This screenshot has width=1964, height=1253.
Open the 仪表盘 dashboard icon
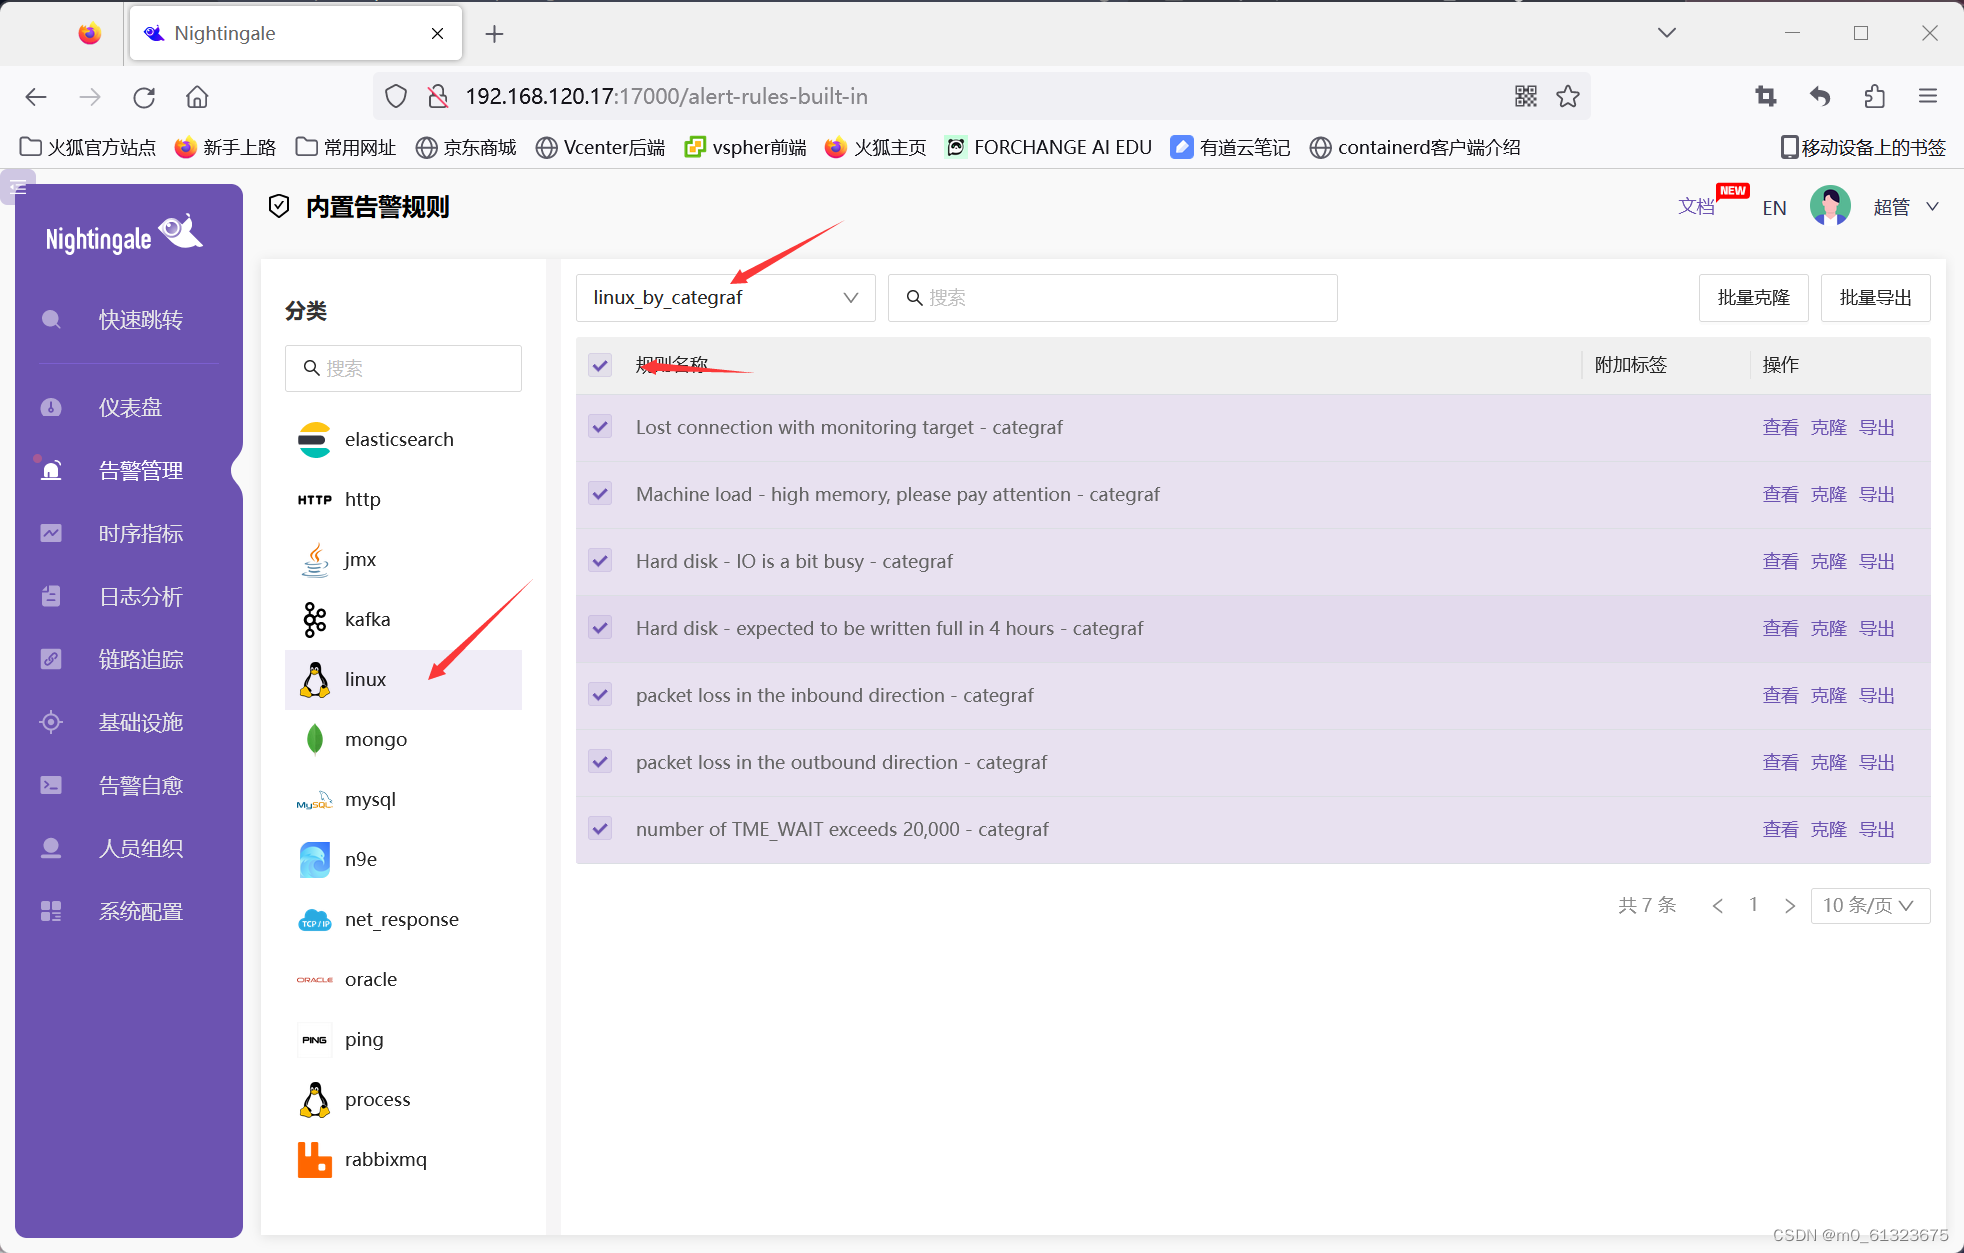tap(51, 408)
